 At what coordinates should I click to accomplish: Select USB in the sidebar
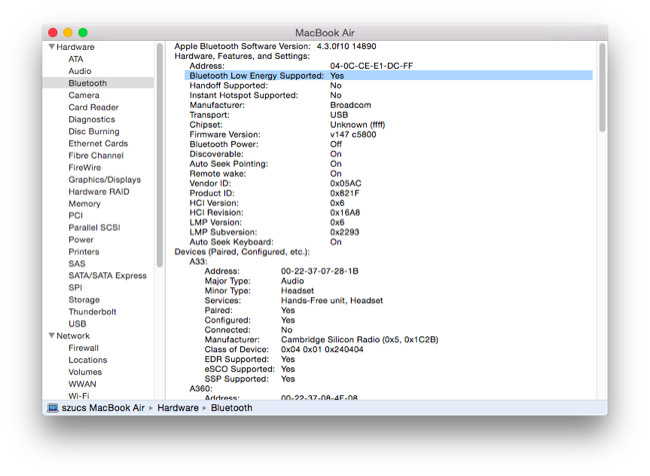[x=77, y=323]
